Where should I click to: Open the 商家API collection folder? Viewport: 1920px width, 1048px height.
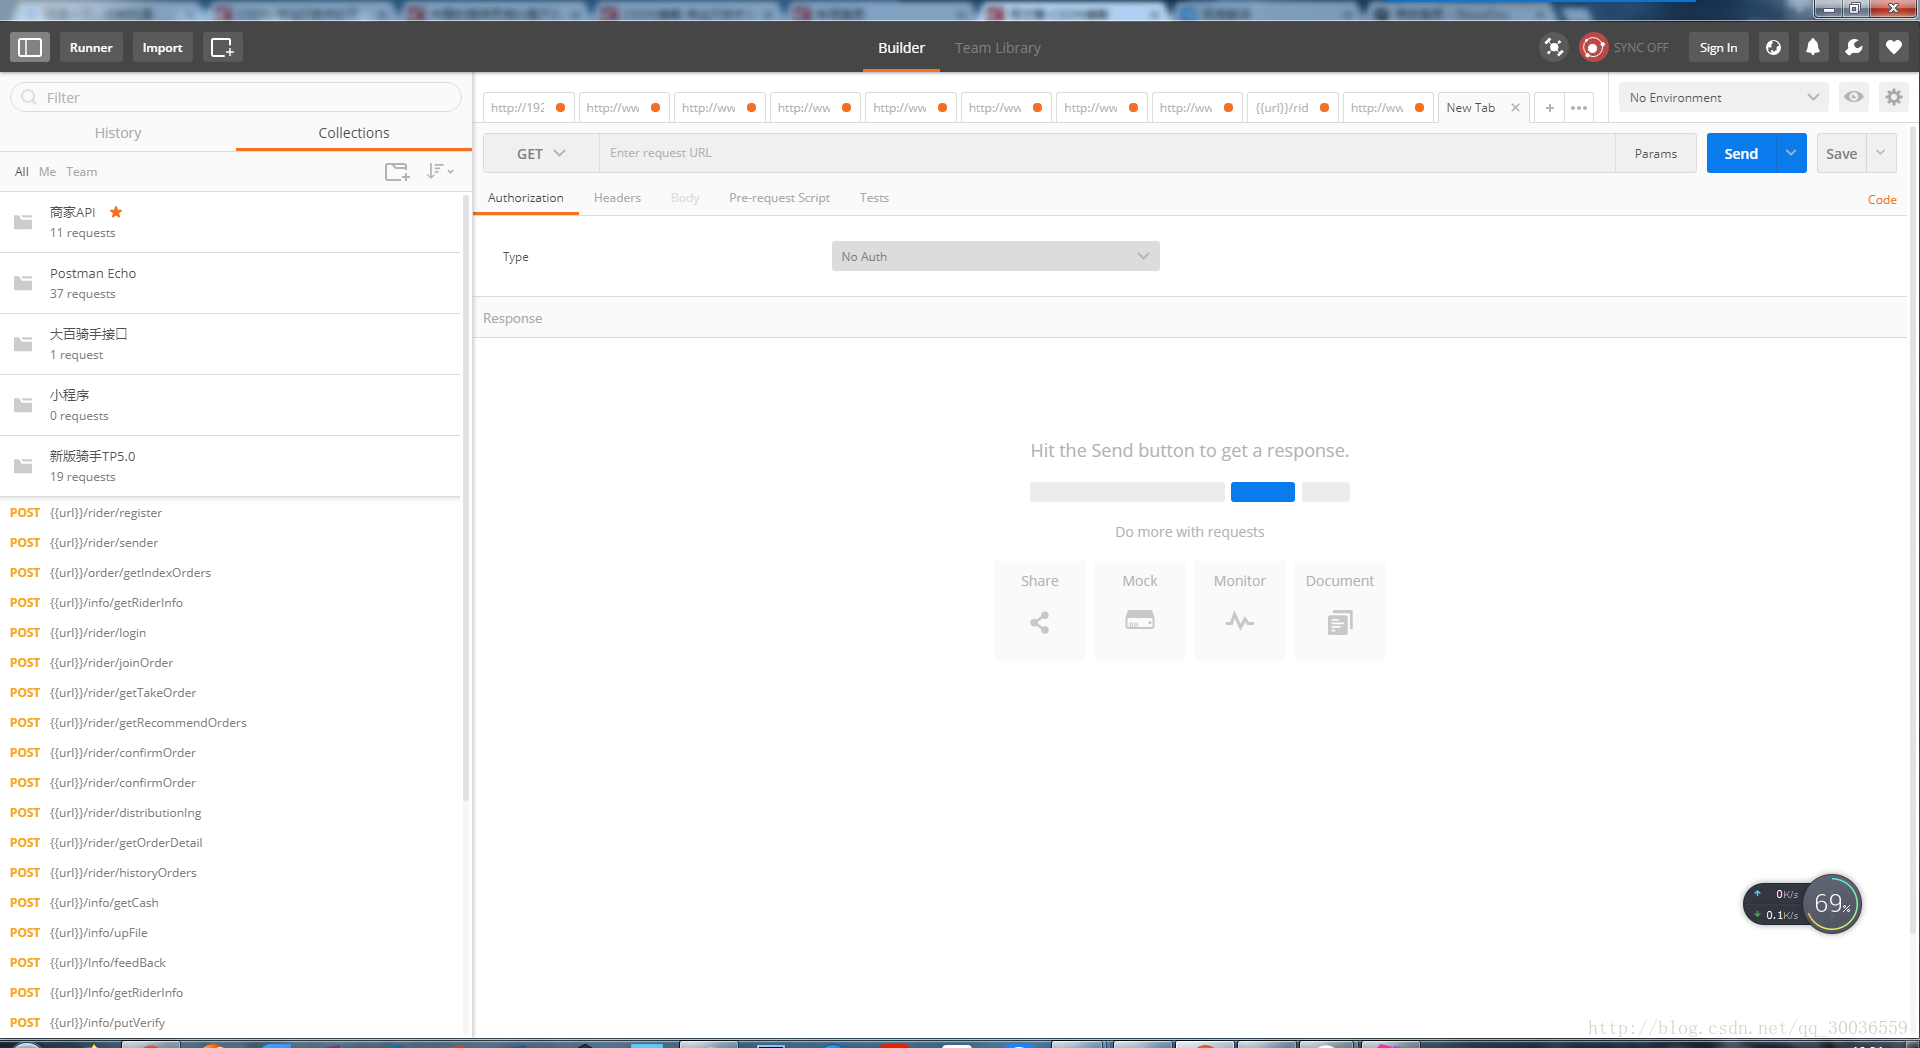pos(230,222)
